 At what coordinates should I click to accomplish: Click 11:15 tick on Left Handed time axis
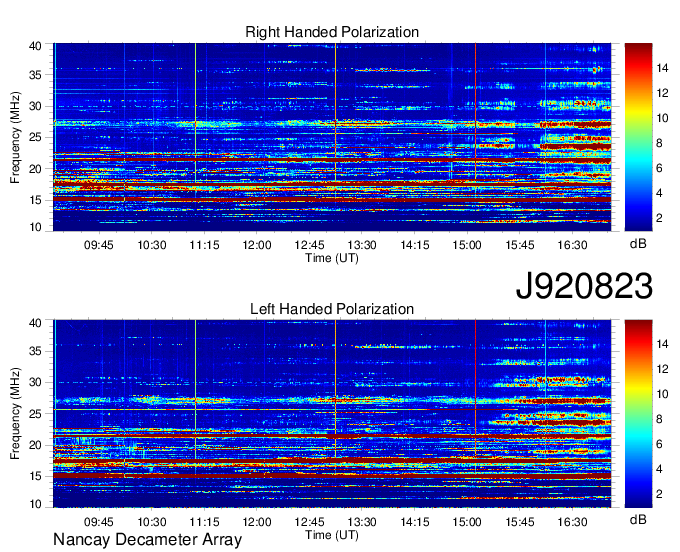pyautogui.click(x=204, y=522)
